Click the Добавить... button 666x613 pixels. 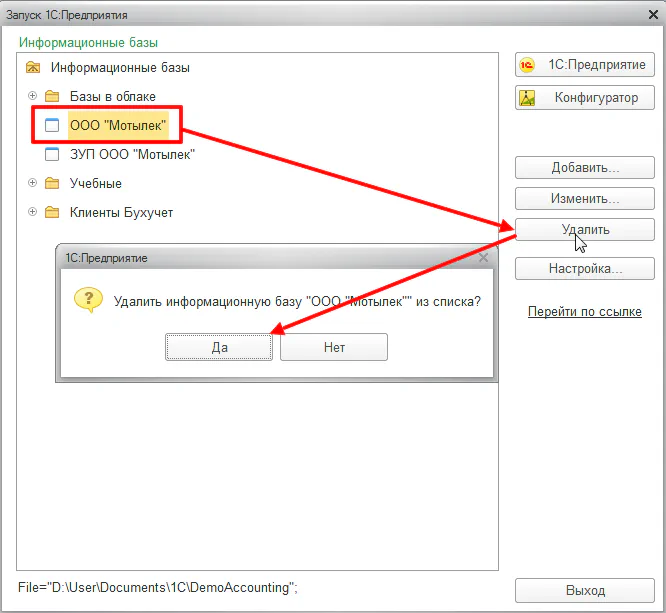click(585, 167)
